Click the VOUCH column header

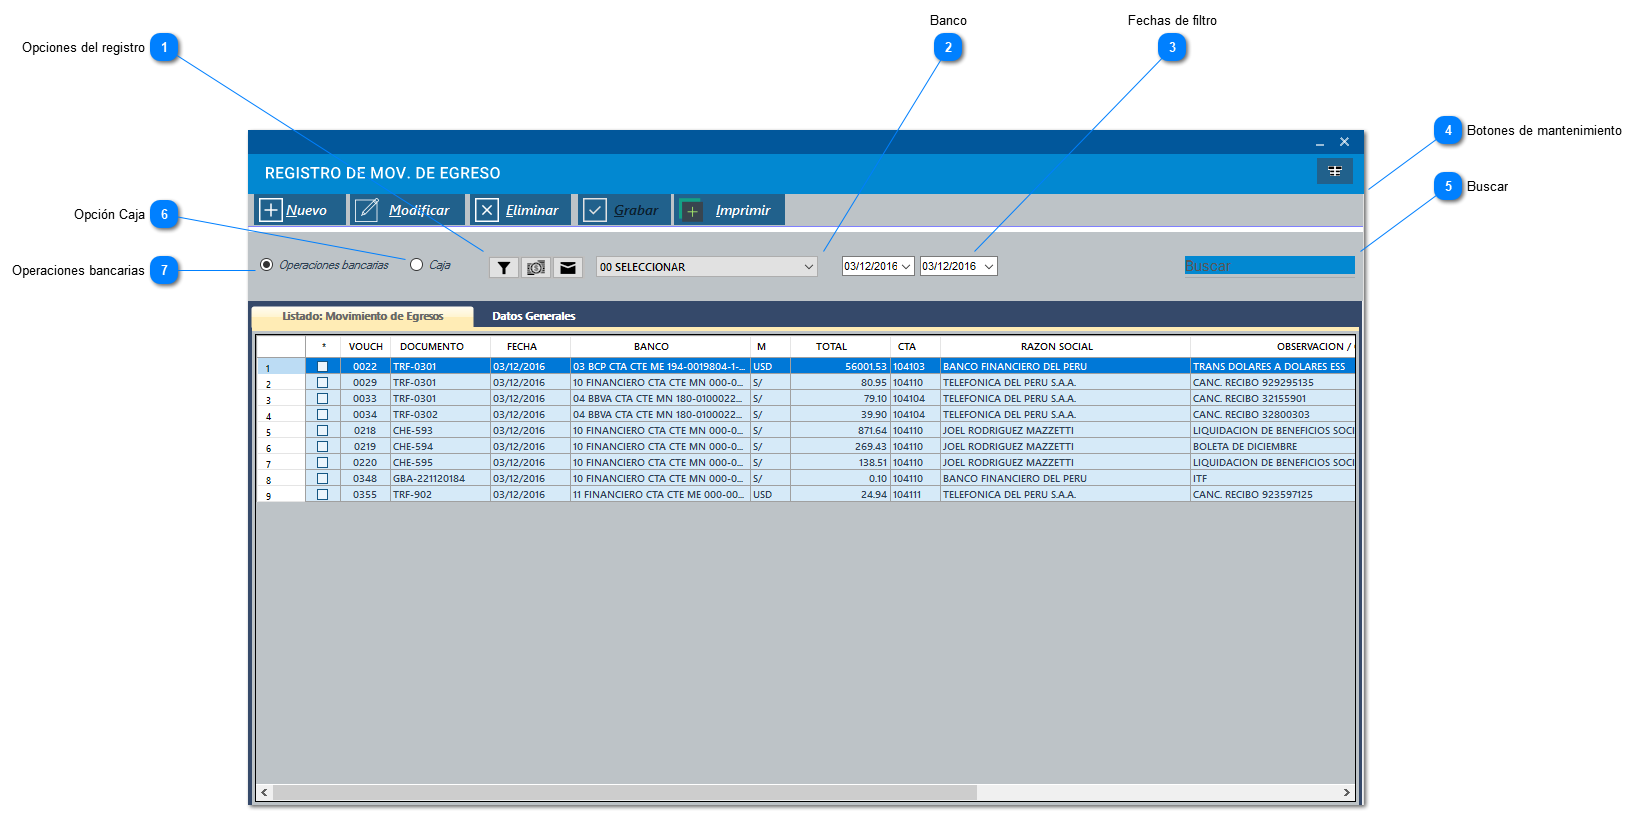366,347
